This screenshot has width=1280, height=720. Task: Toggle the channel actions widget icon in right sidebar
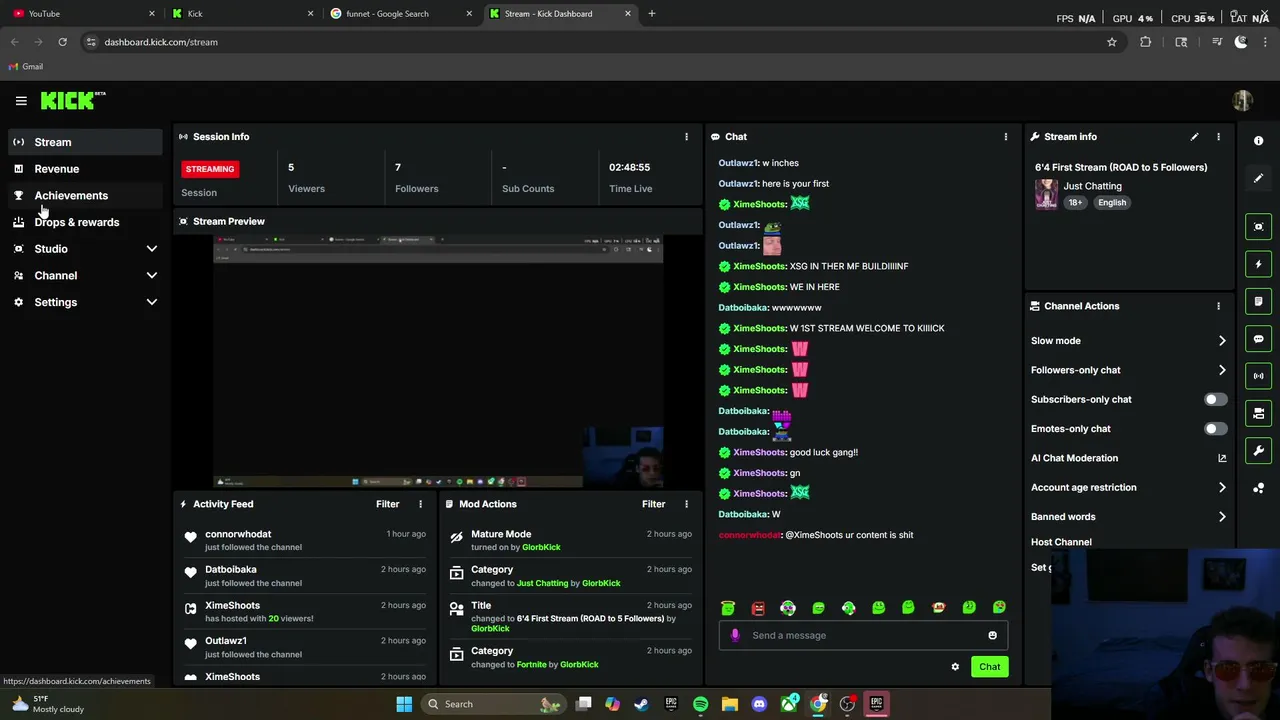(1258, 413)
